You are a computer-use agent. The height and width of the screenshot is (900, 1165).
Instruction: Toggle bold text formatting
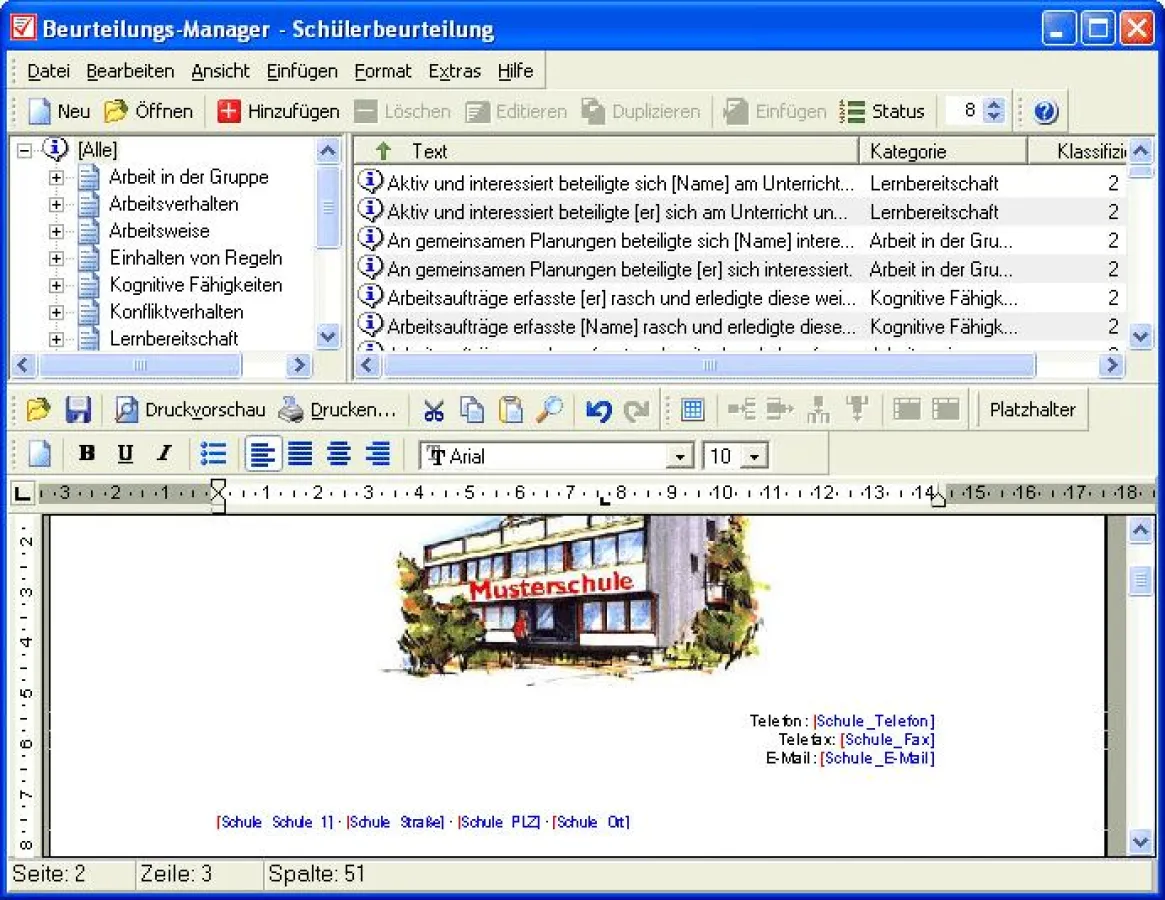(x=87, y=455)
